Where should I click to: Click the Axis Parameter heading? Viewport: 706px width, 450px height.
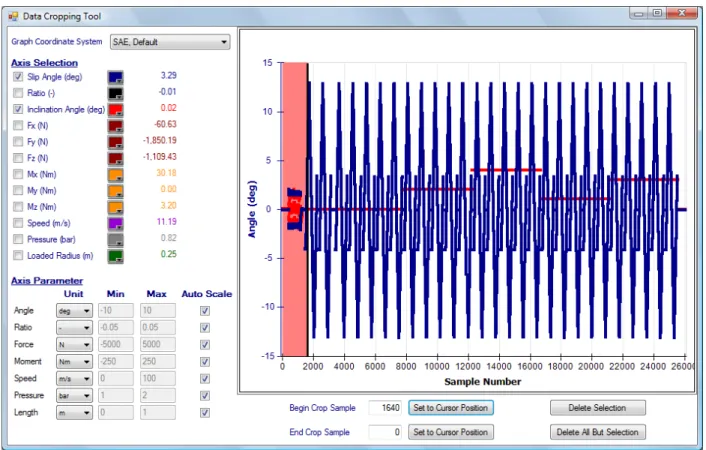[x=47, y=281]
